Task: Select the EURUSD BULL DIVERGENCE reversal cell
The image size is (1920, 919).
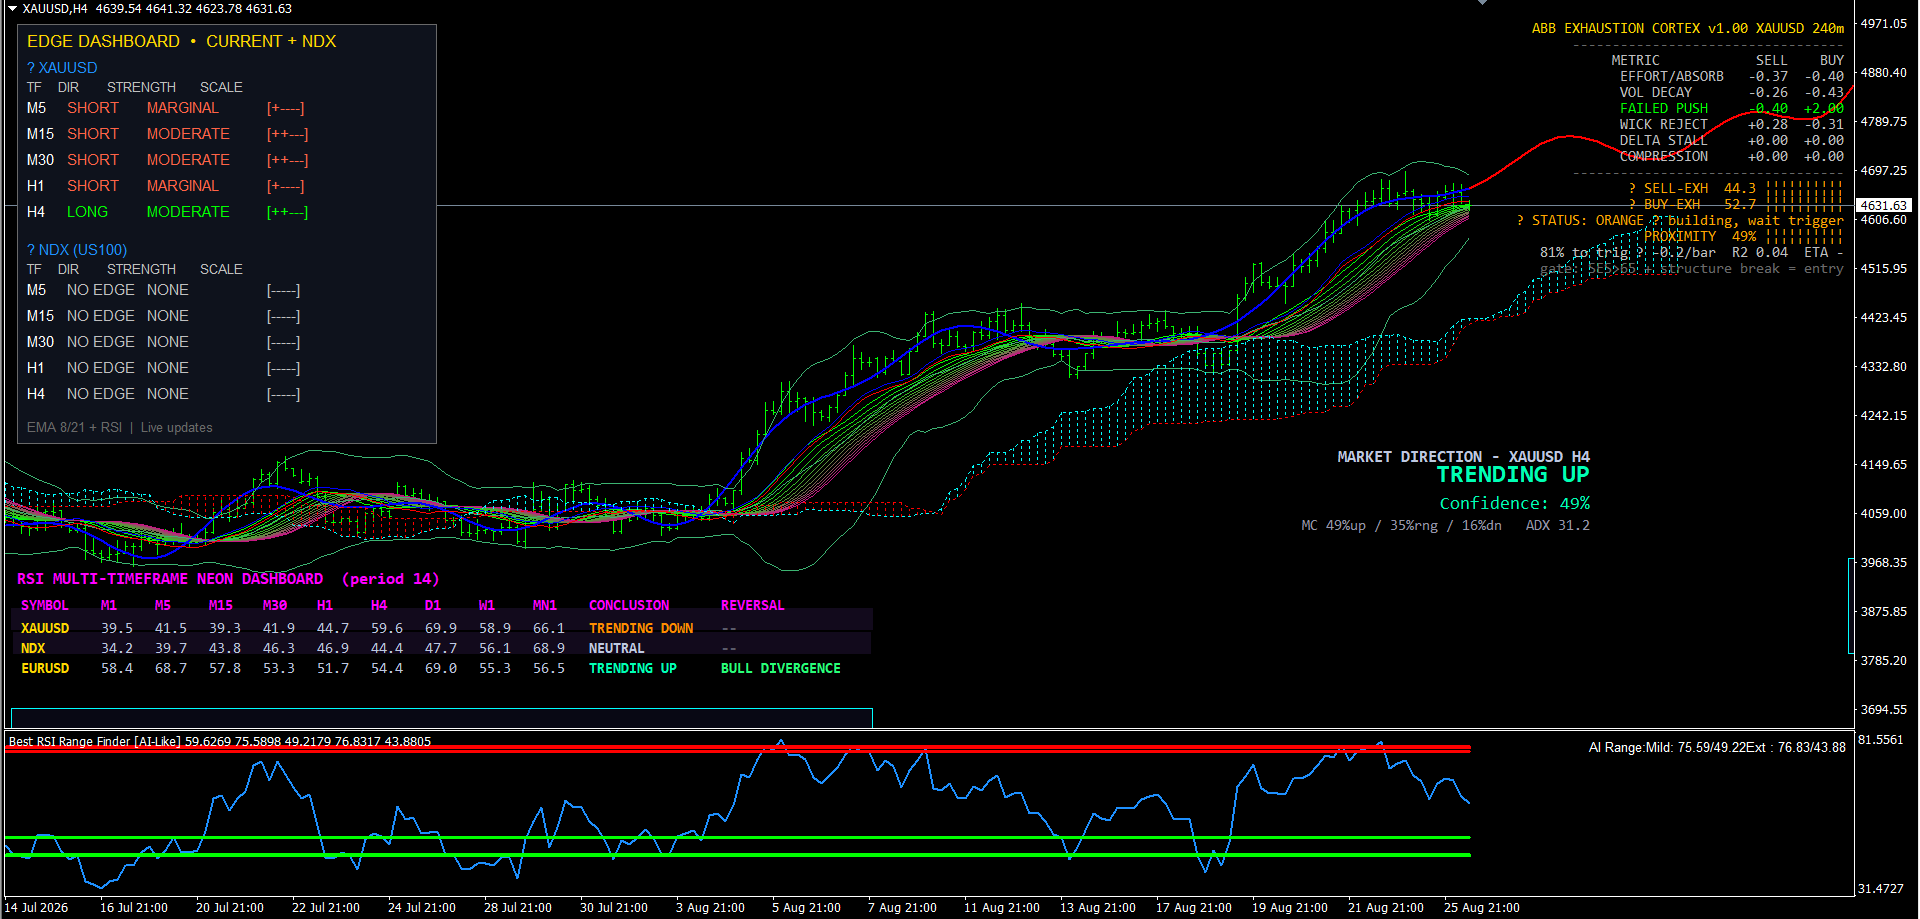Action: (x=780, y=668)
